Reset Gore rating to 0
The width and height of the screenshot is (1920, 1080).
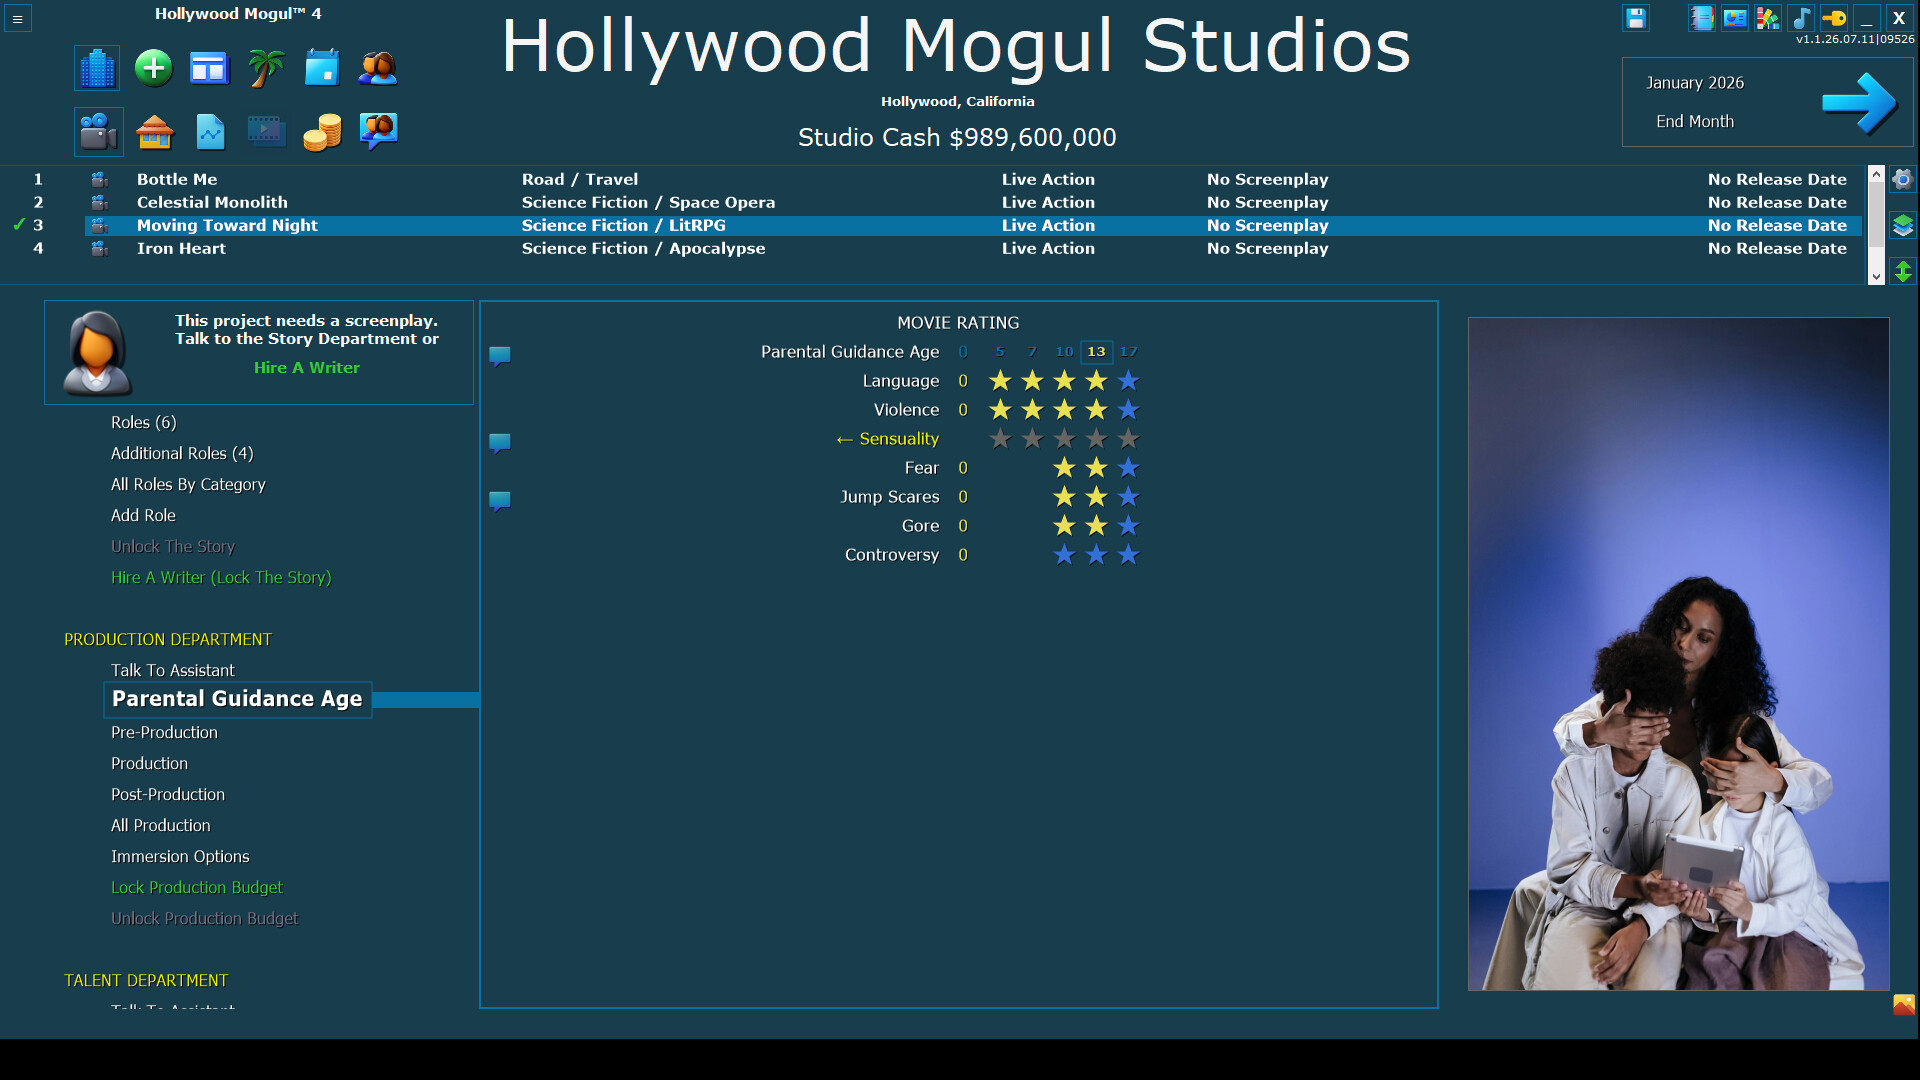click(963, 525)
